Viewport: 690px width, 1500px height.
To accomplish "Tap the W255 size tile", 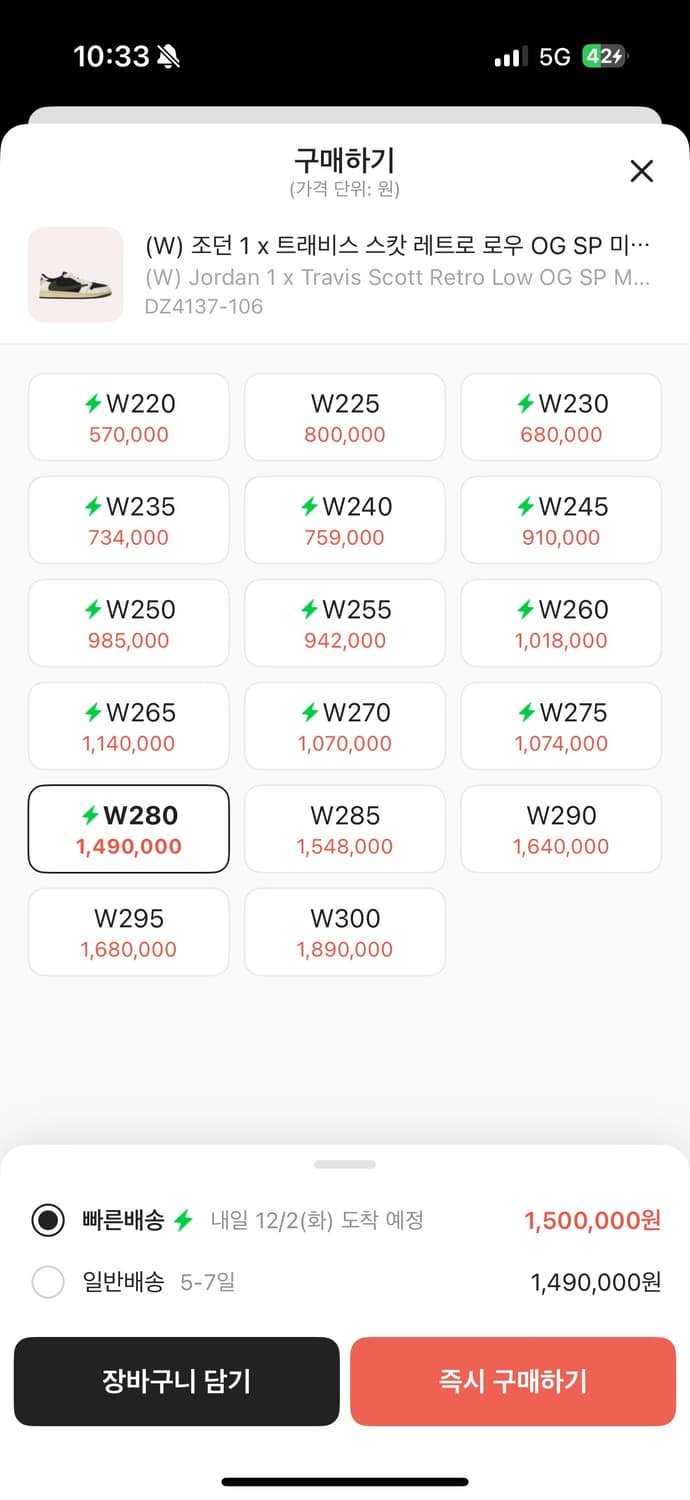I will (x=345, y=623).
